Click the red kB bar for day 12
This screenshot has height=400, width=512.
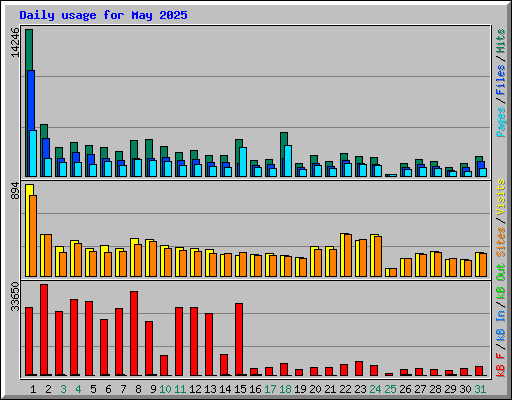point(194,342)
